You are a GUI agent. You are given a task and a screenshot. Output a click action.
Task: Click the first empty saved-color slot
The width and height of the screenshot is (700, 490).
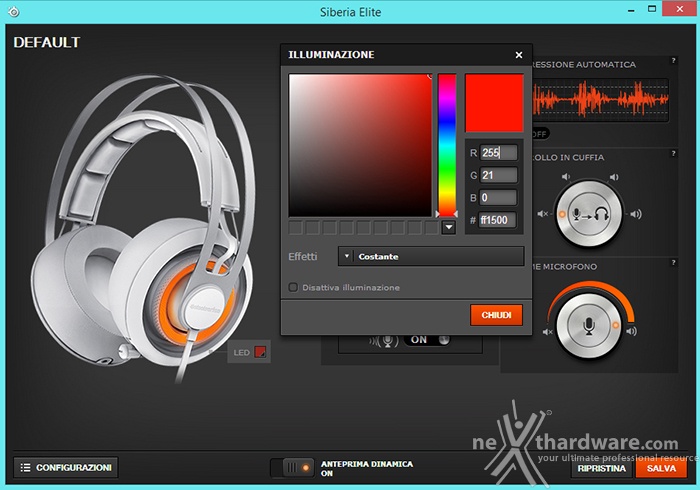coord(296,228)
